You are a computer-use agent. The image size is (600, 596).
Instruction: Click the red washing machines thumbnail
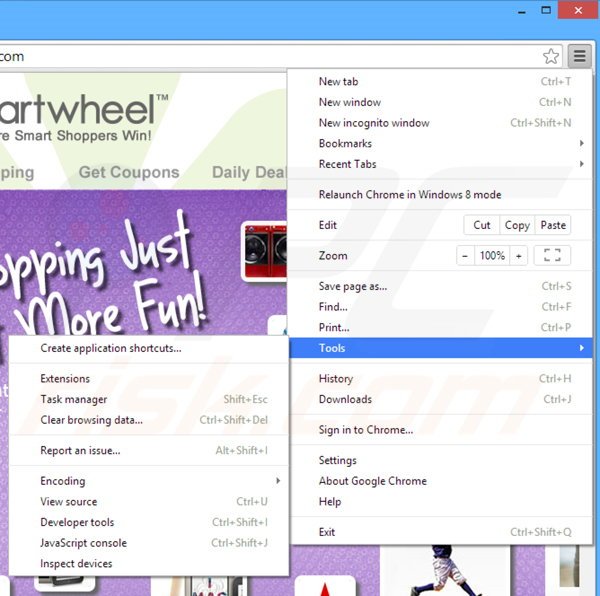[x=264, y=251]
